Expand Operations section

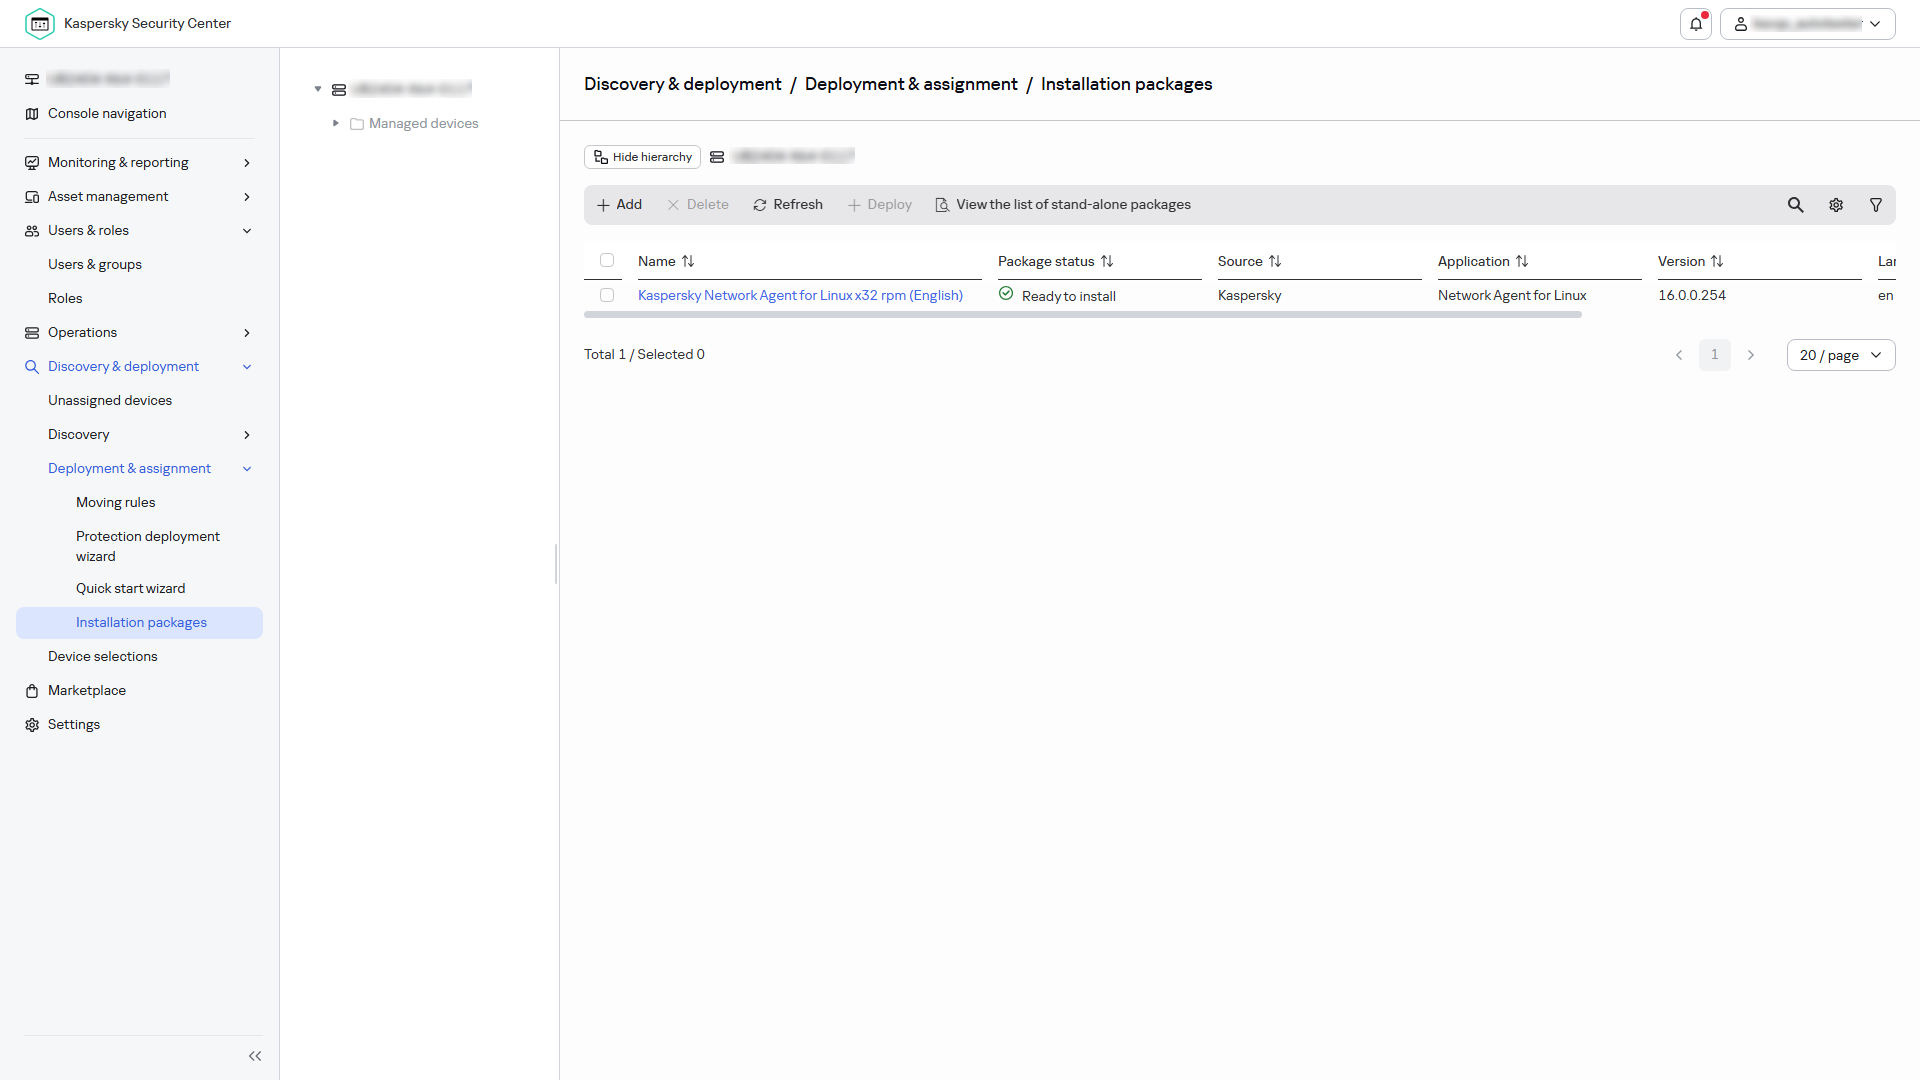click(247, 333)
